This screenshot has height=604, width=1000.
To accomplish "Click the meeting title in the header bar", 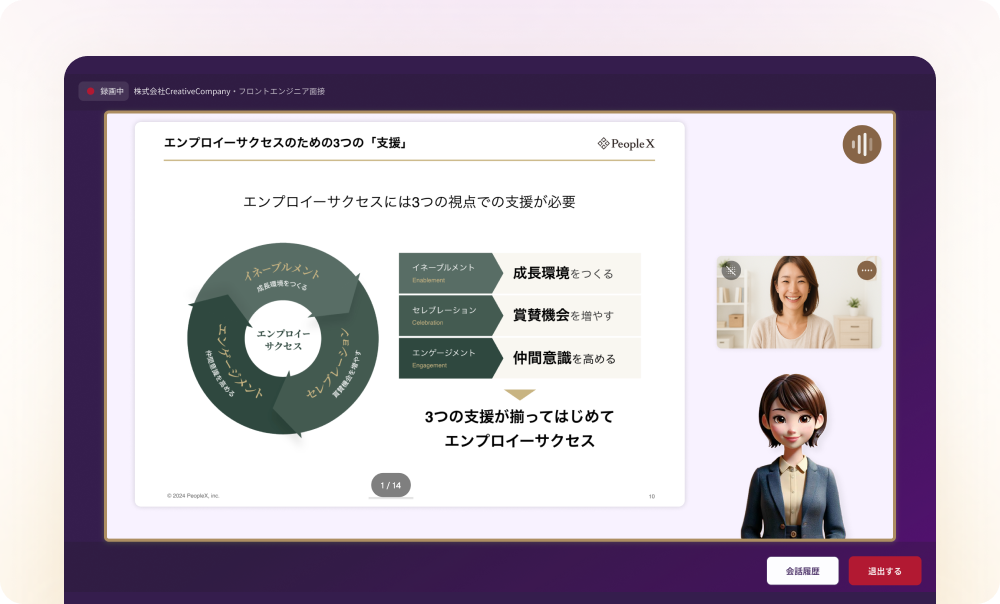I will point(229,92).
